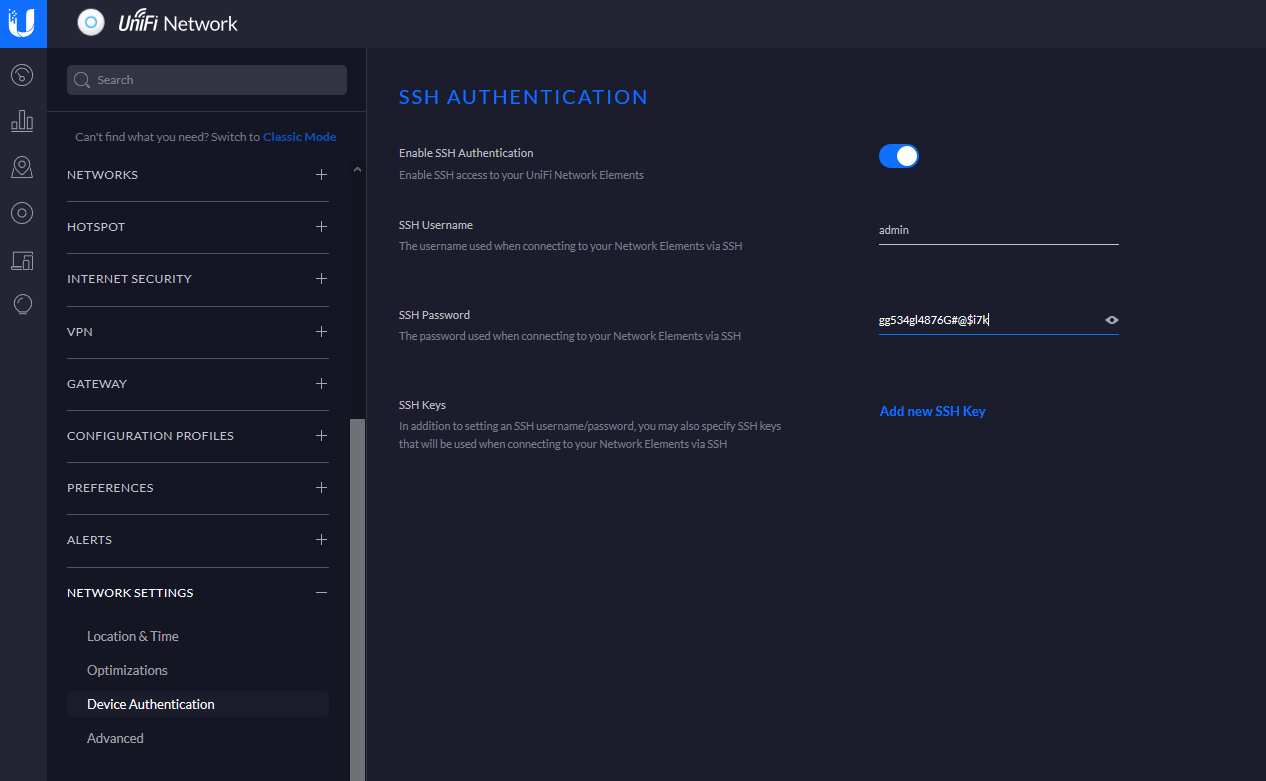Image resolution: width=1266 pixels, height=781 pixels.
Task: Toggle SSH password visibility eye icon
Action: (x=1111, y=320)
